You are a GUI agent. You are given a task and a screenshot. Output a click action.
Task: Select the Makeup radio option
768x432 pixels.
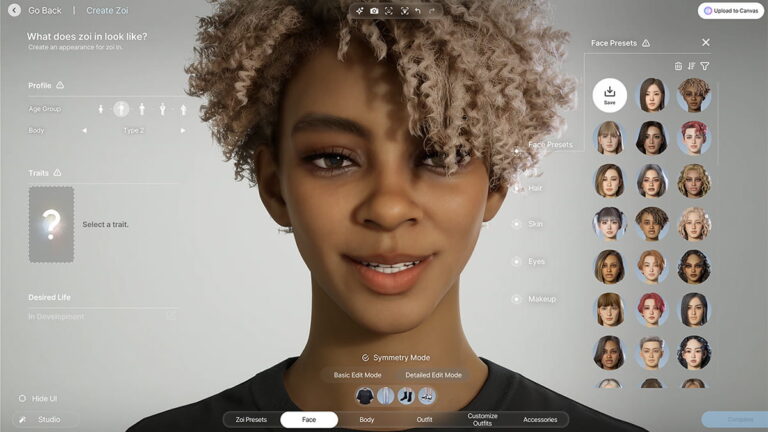tap(516, 299)
